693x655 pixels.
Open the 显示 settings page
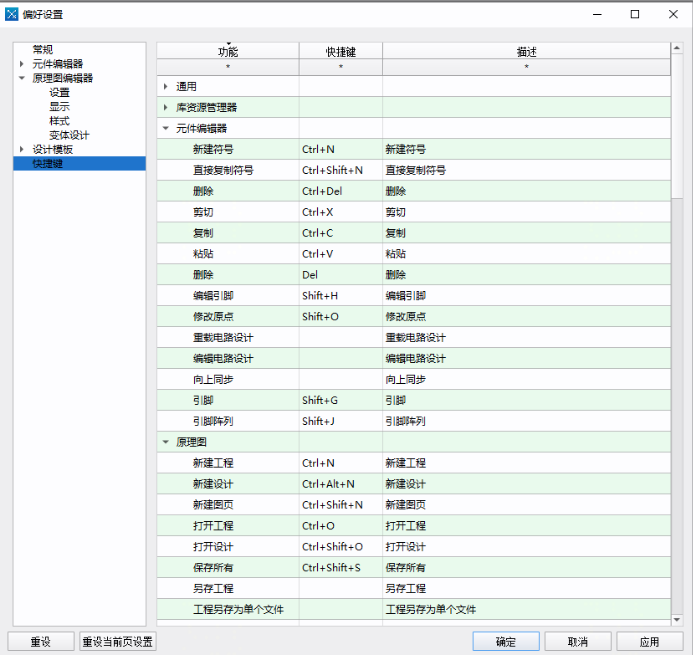click(59, 106)
